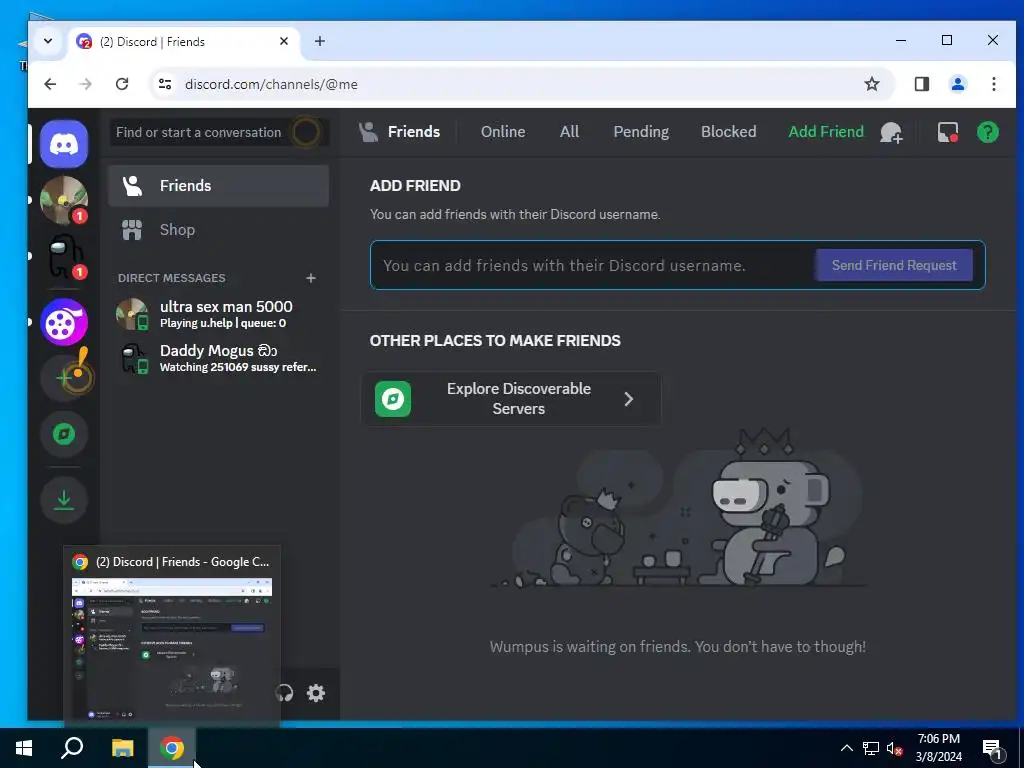The width and height of the screenshot is (1024, 768).
Task: Open the purple film reel server icon
Action: click(x=64, y=322)
